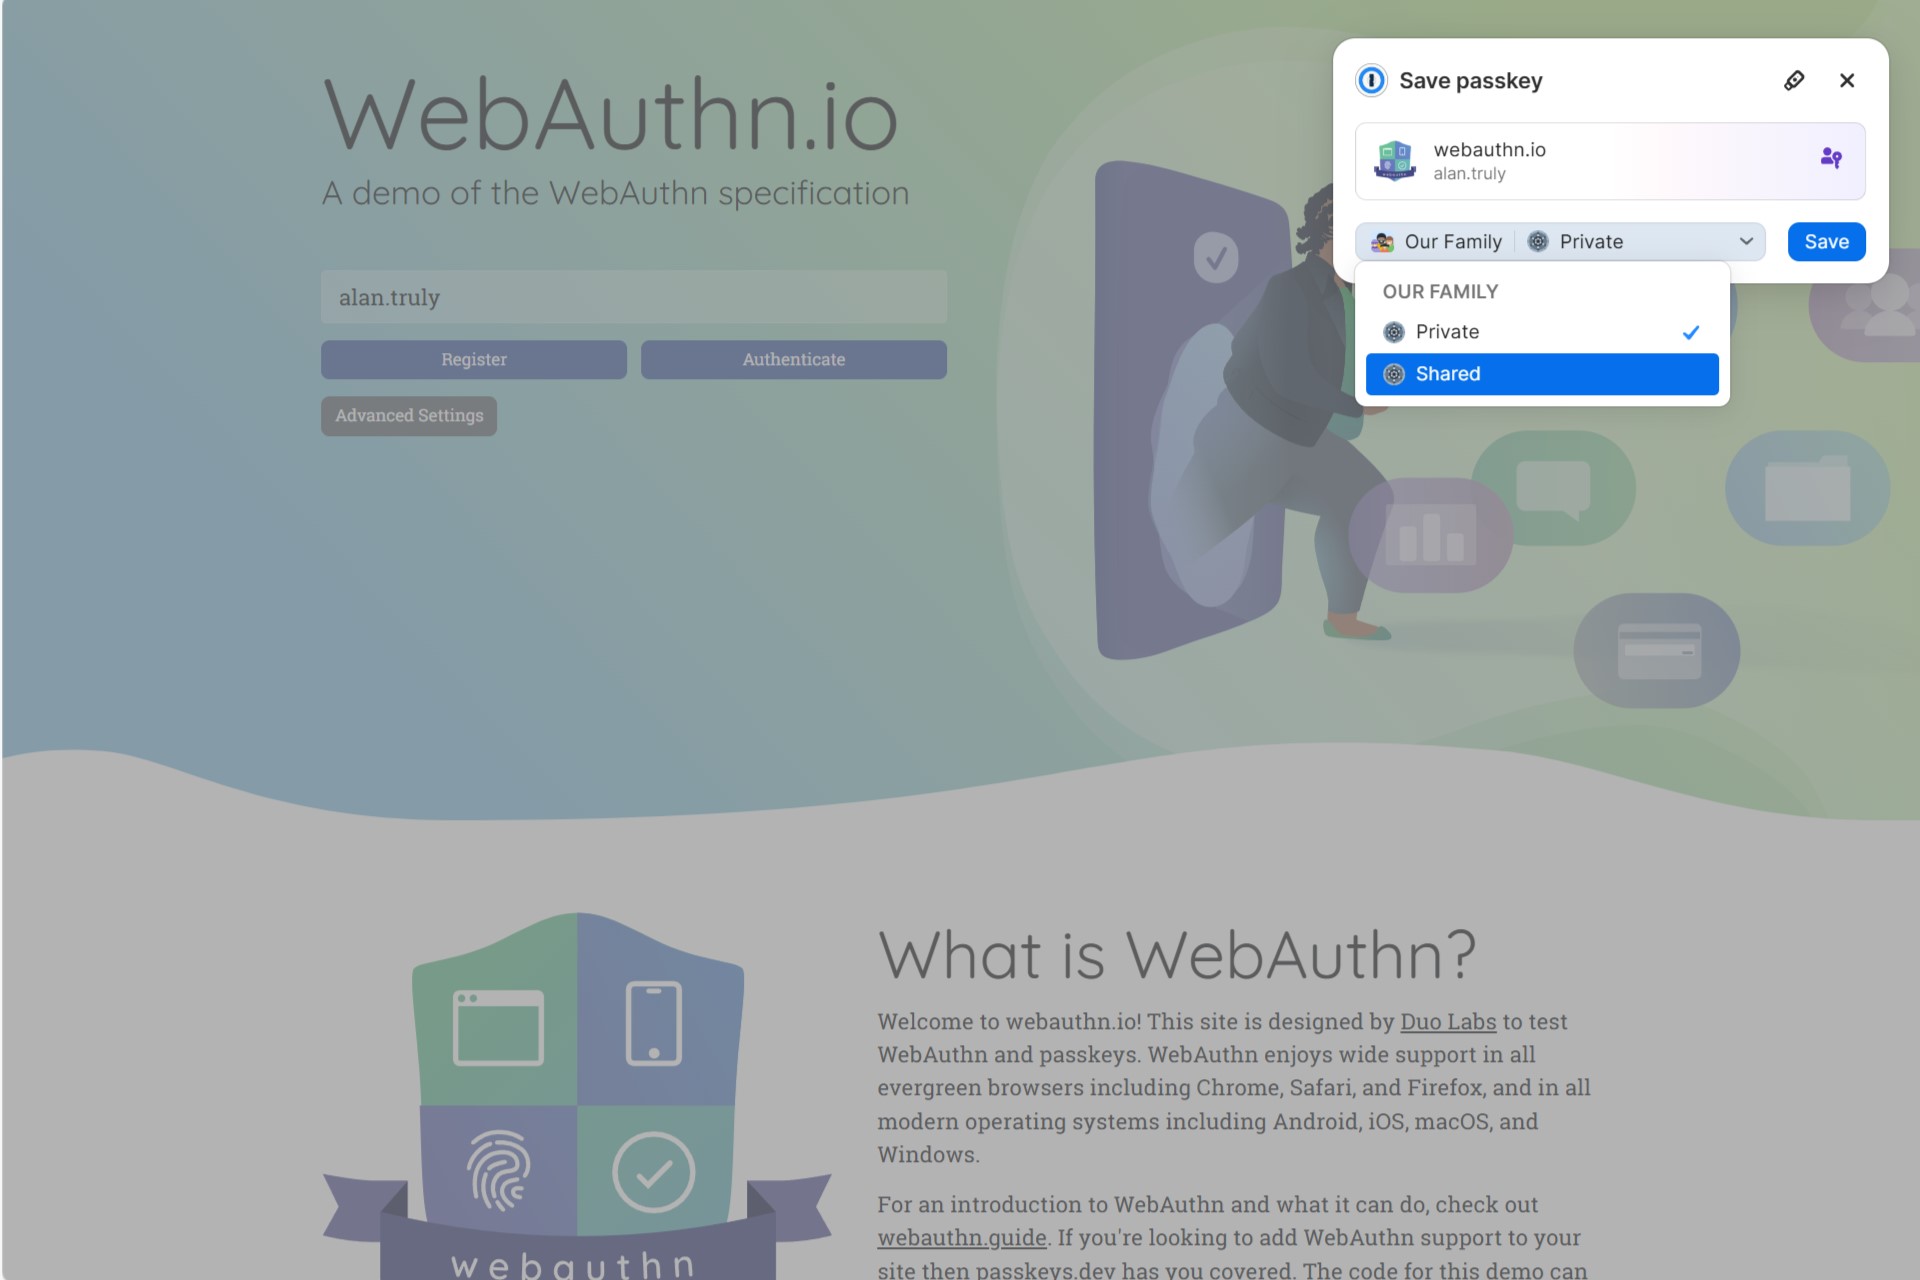This screenshot has height=1280, width=1920.
Task: Click the Authenticate menu item
Action: pos(794,359)
